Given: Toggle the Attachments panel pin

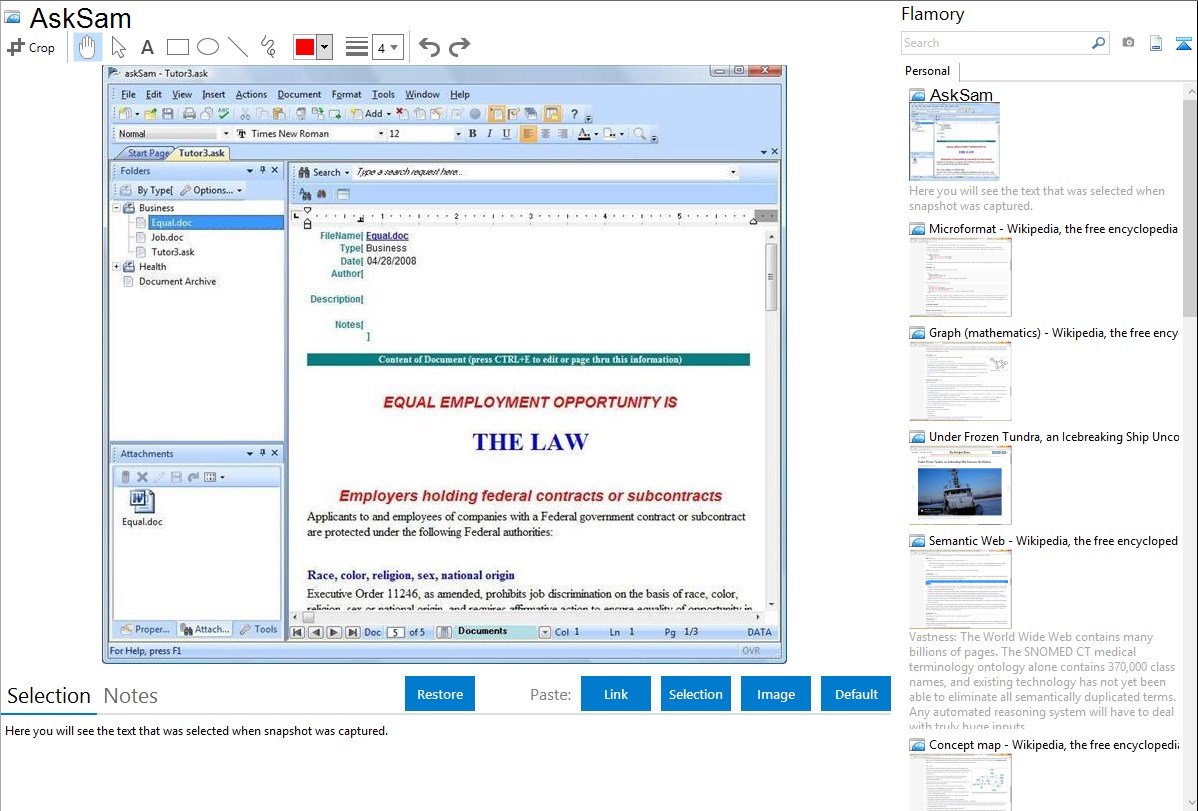Looking at the screenshot, I should point(263,453).
